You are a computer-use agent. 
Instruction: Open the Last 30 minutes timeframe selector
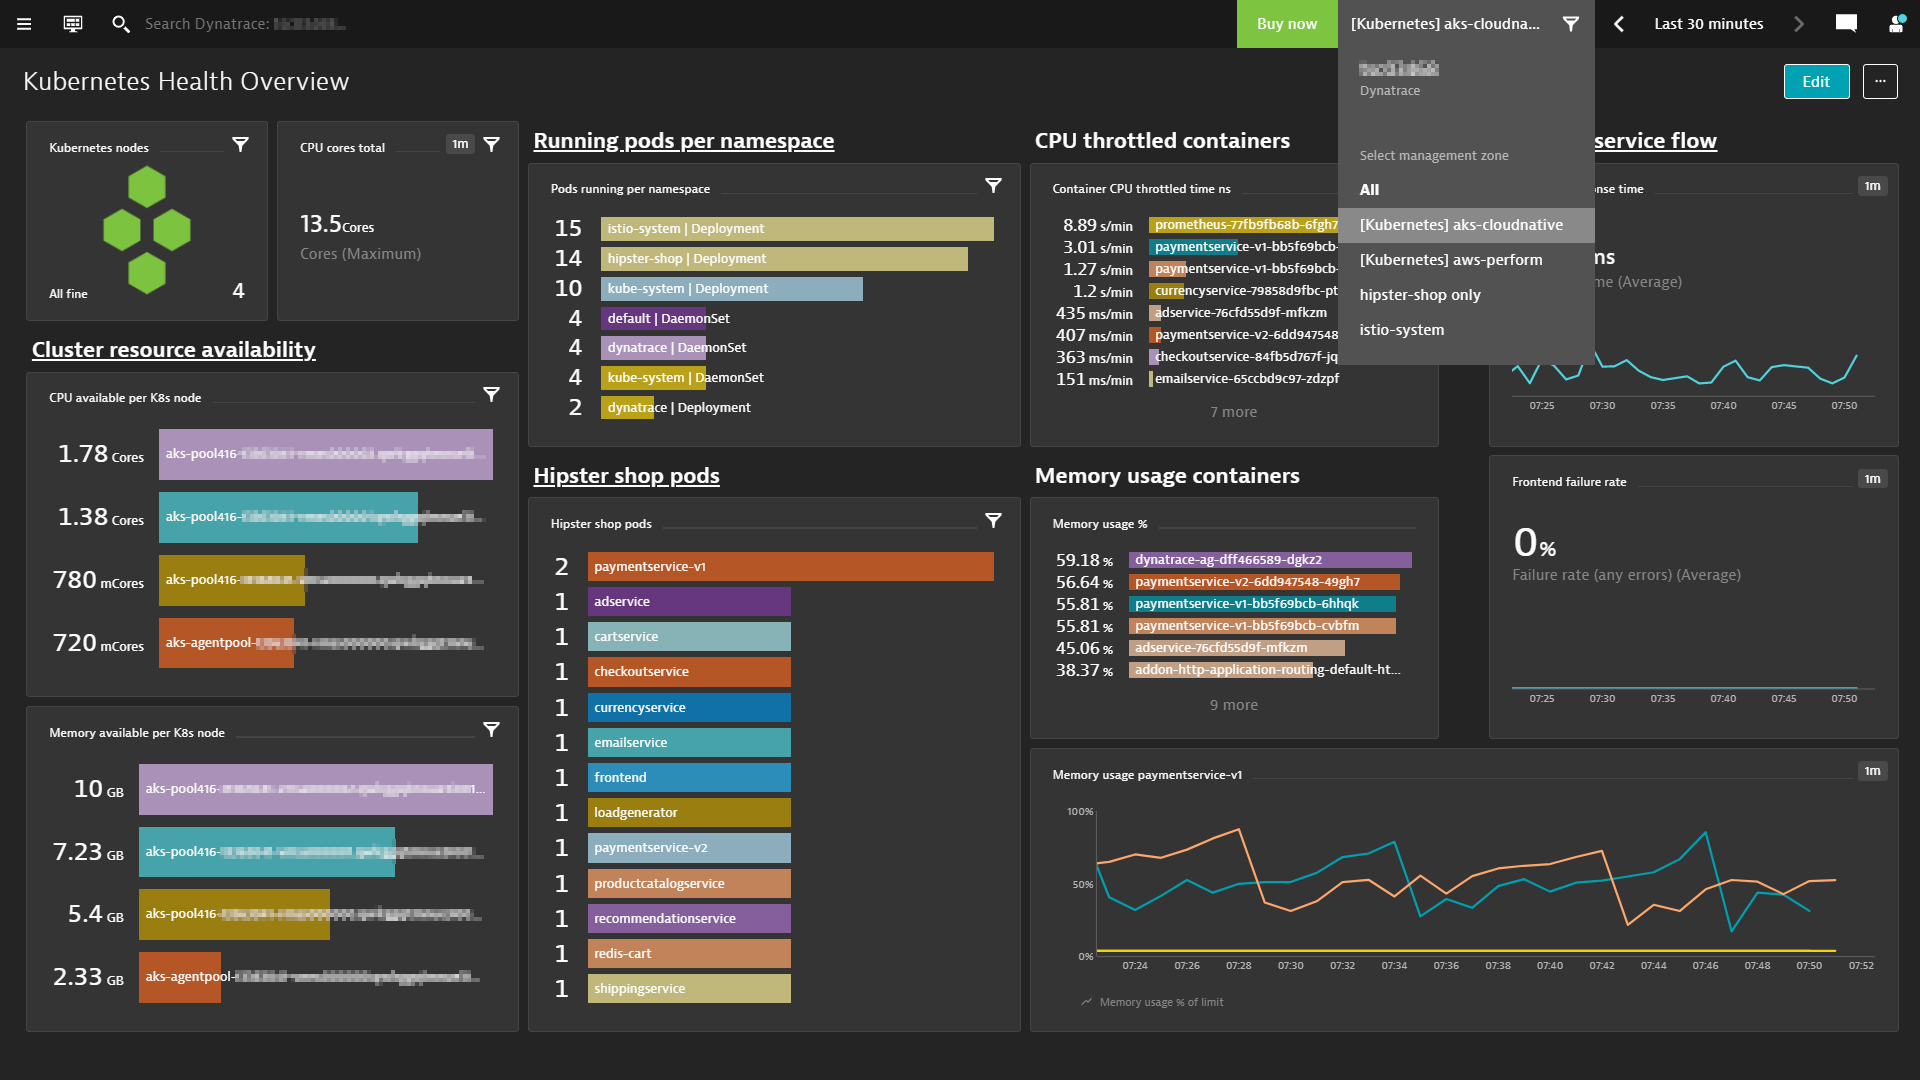pyautogui.click(x=1708, y=24)
